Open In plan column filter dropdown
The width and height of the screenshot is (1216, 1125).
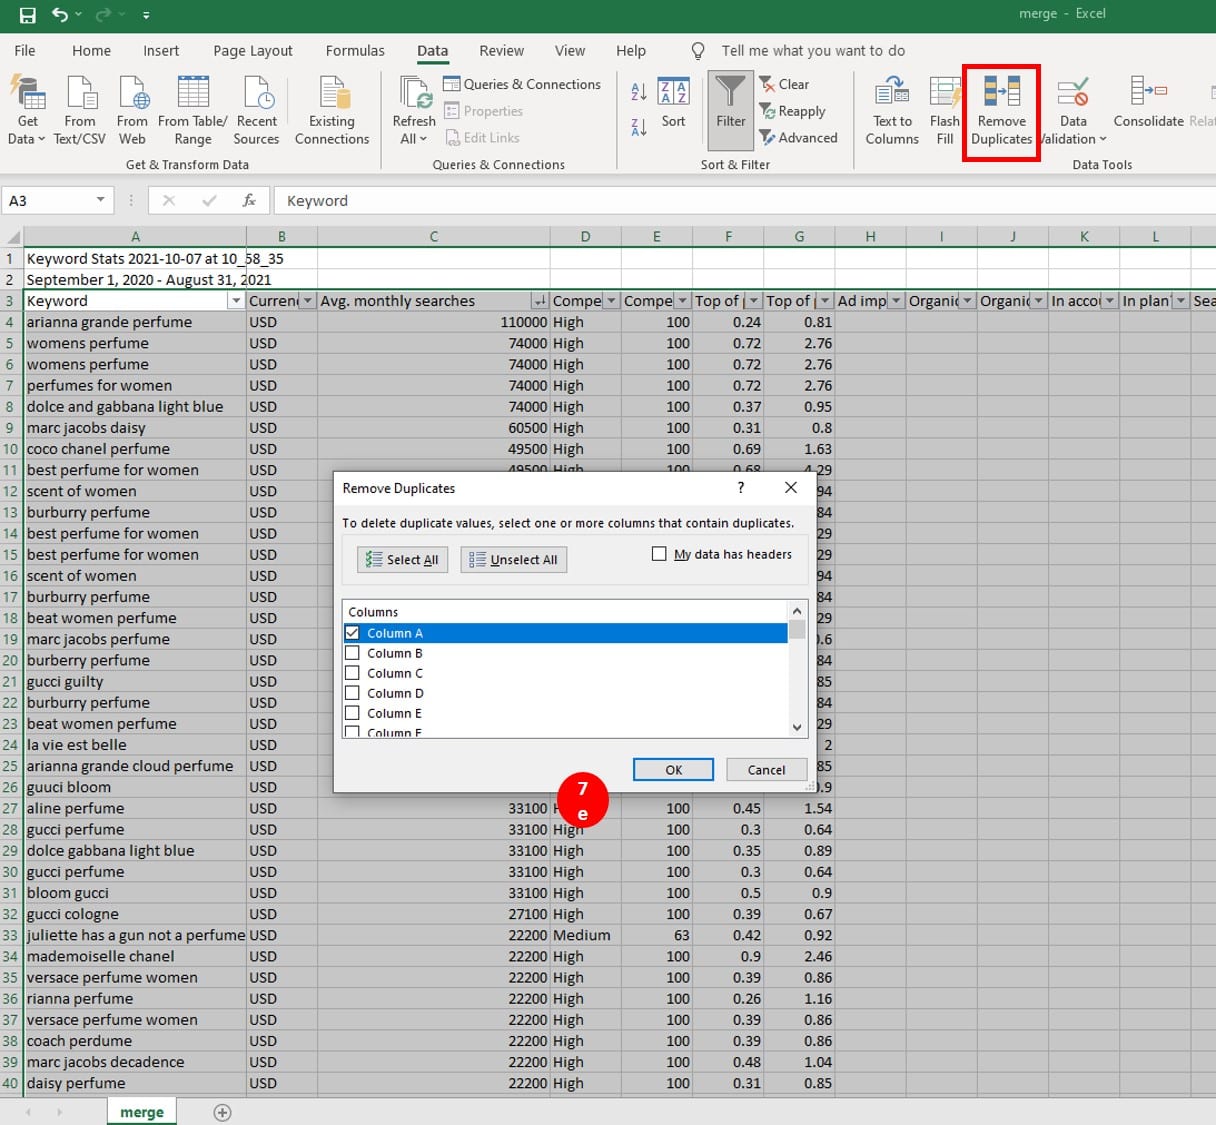click(1181, 301)
